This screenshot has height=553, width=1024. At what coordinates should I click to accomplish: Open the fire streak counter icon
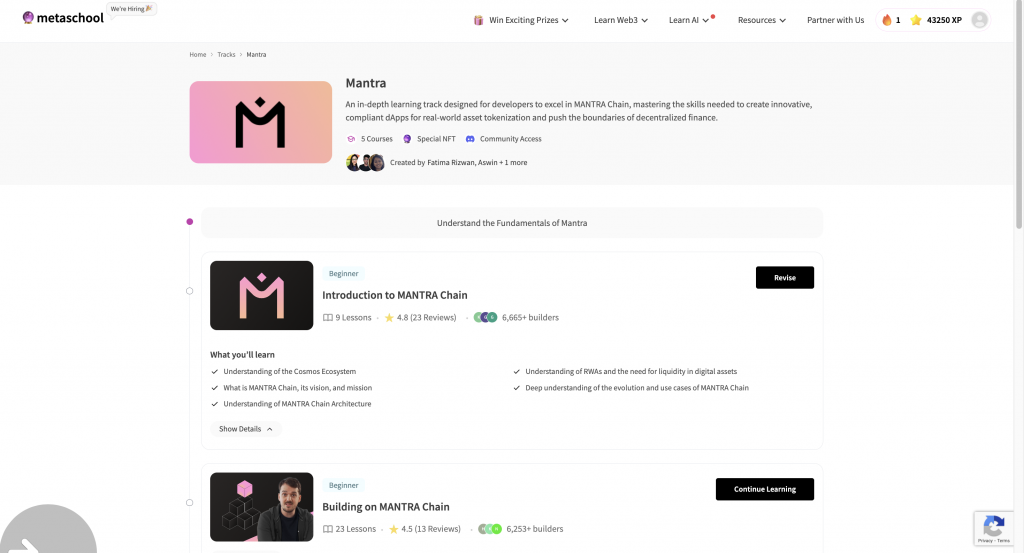coord(887,20)
